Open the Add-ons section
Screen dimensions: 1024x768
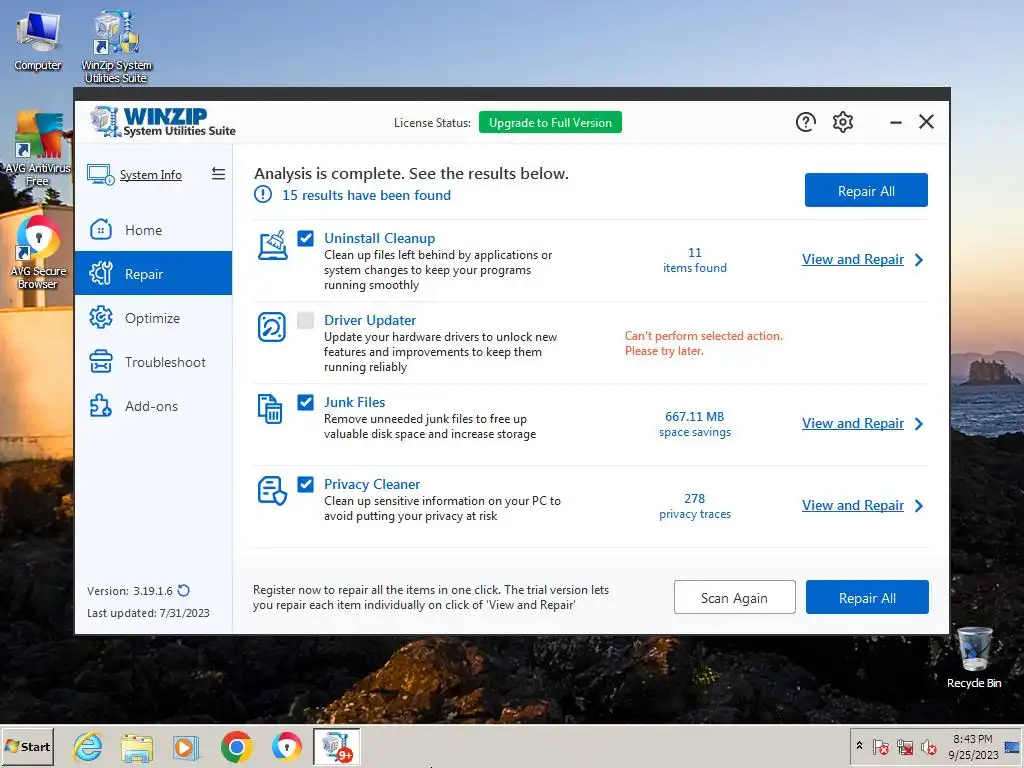point(153,406)
